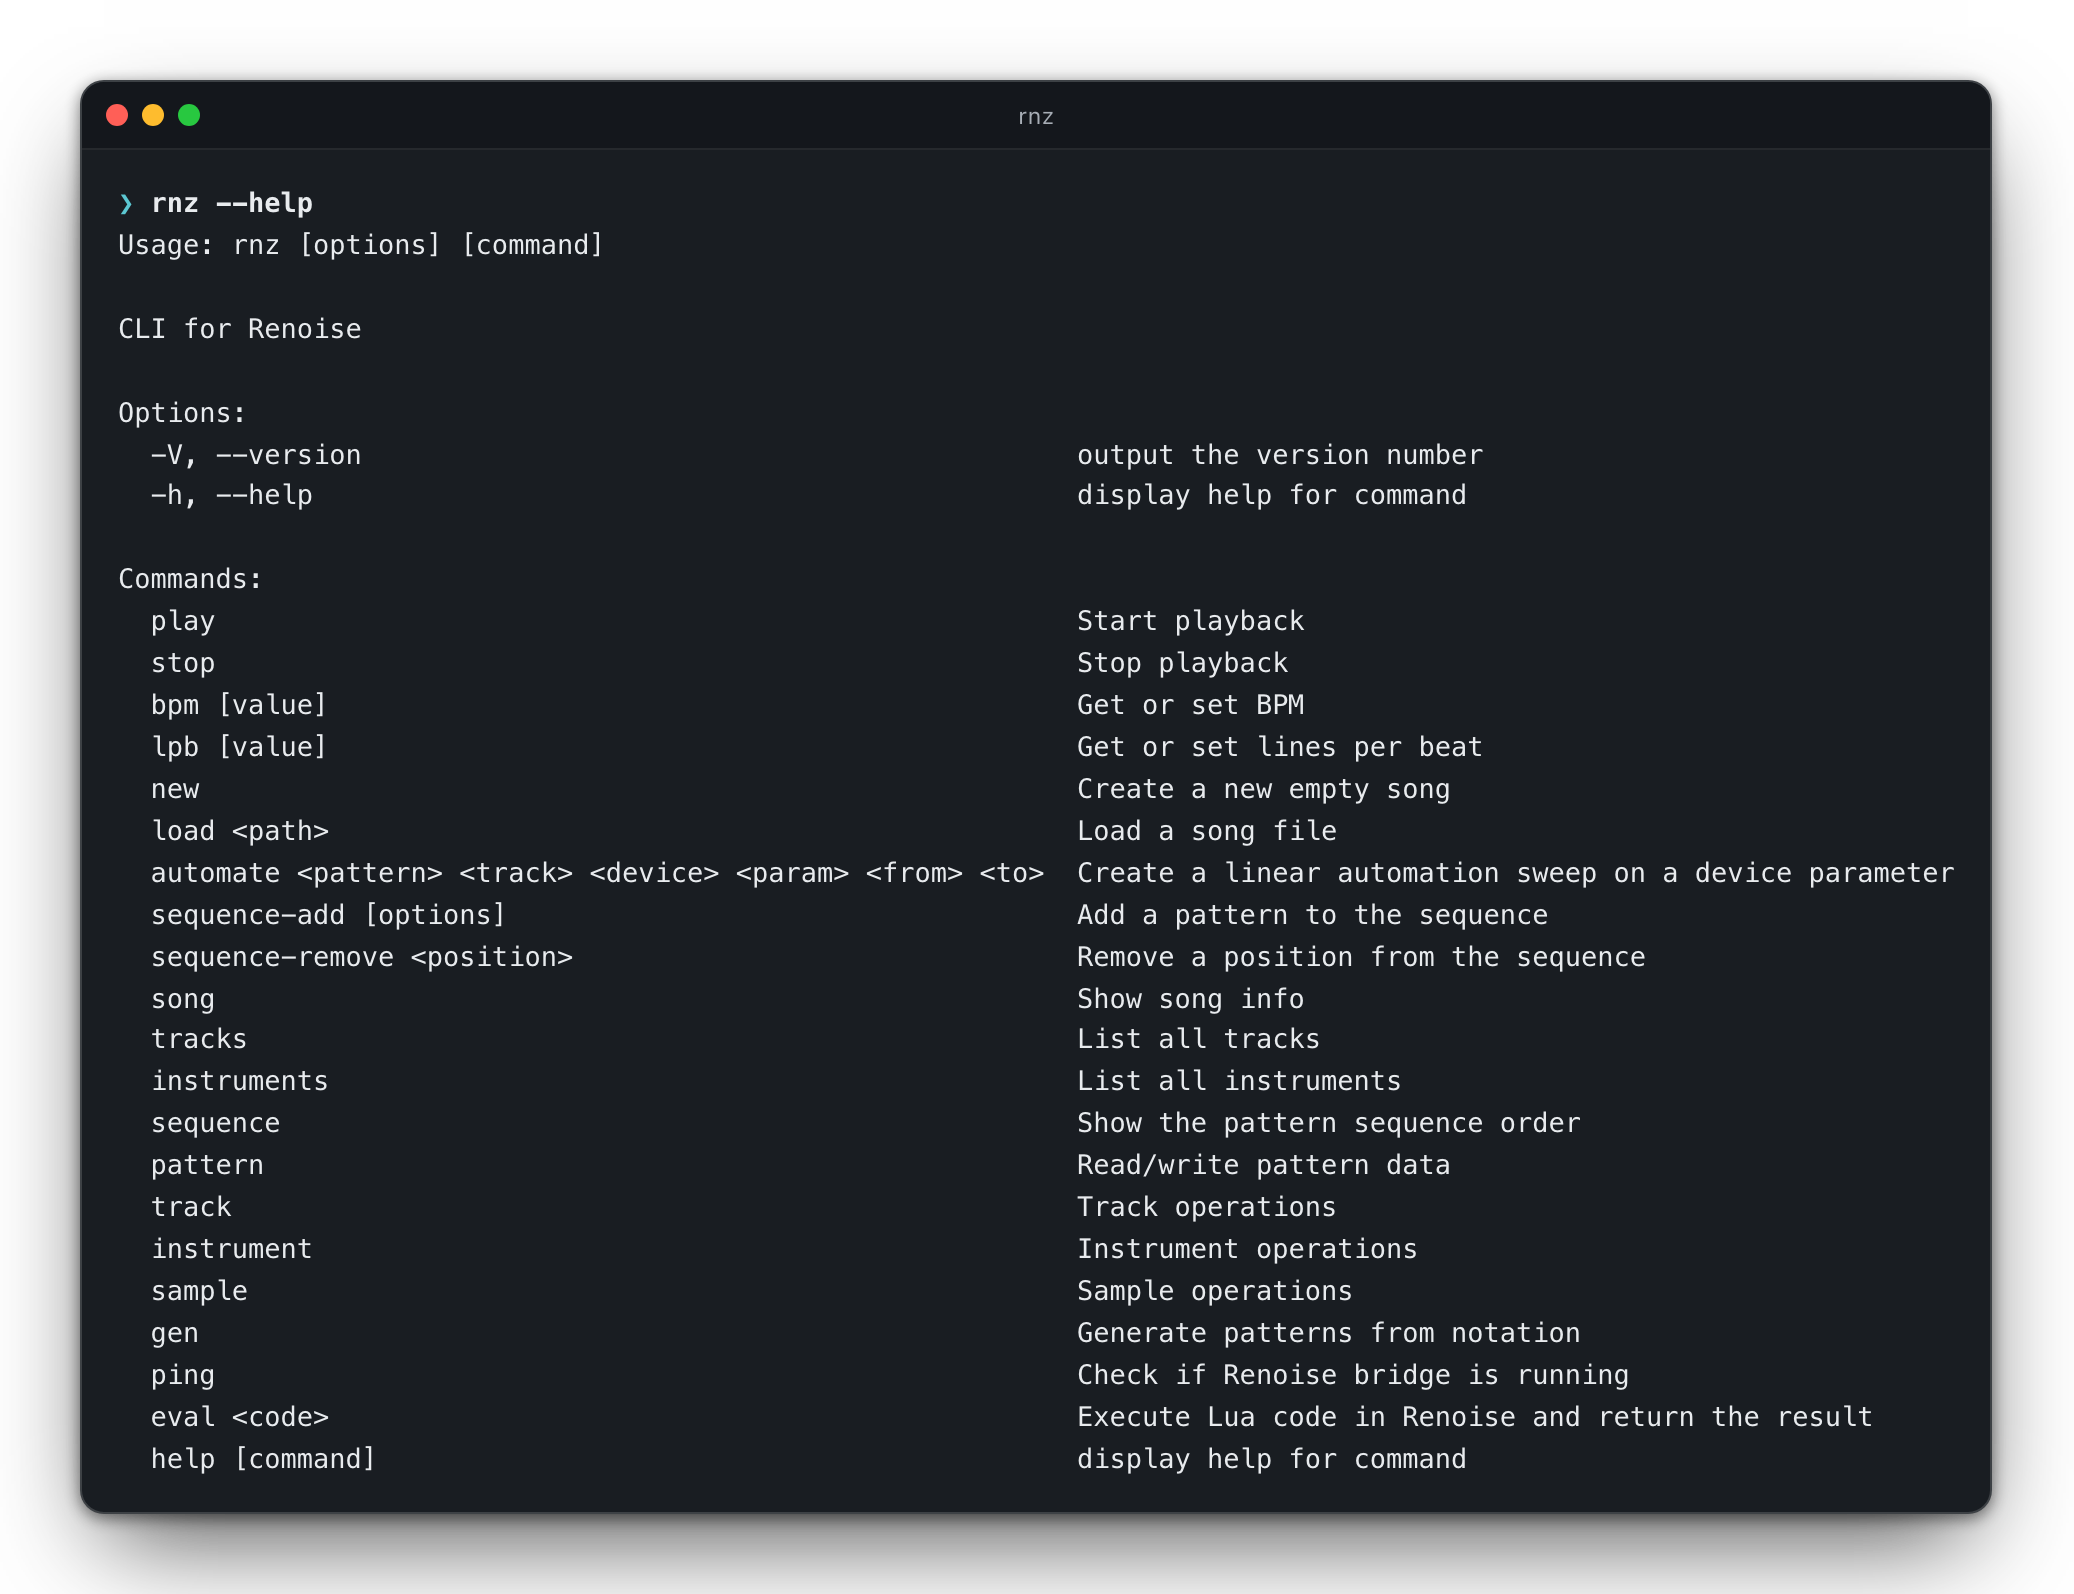Click the 'sequence-add [options]' command
The height and width of the screenshot is (1594, 2074).
click(329, 915)
